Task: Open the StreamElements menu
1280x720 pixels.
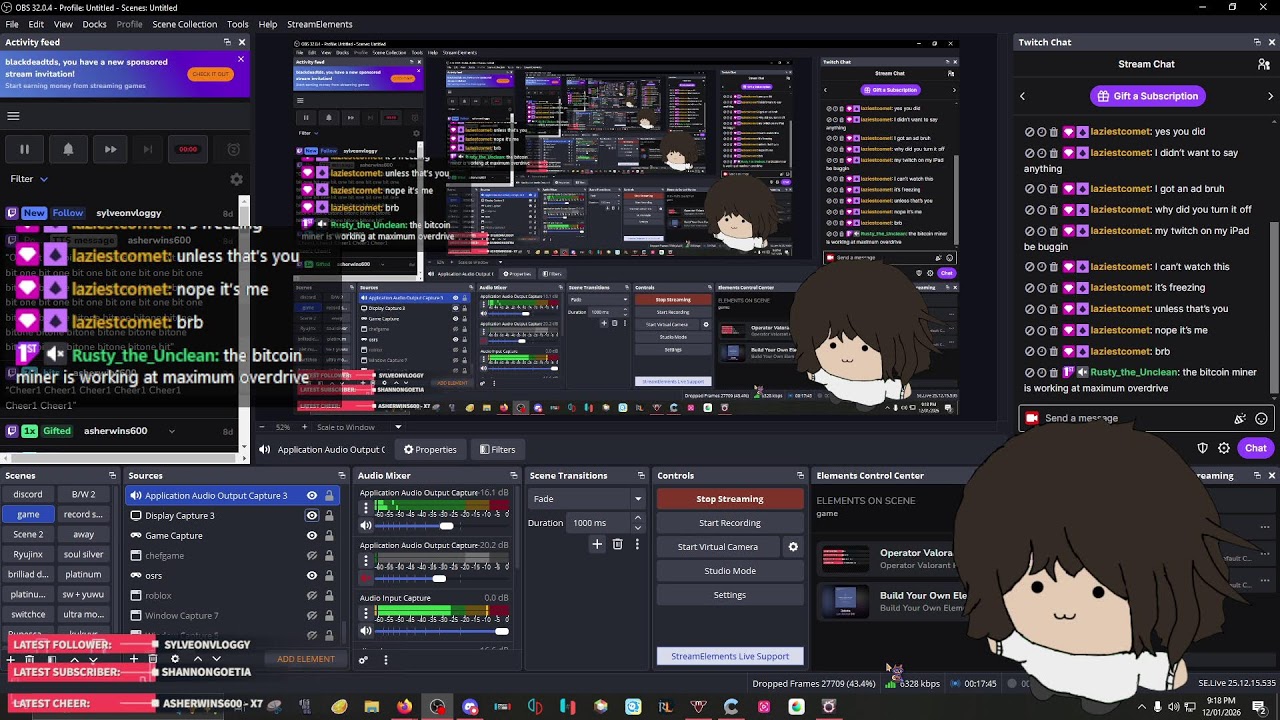Action: pos(319,24)
